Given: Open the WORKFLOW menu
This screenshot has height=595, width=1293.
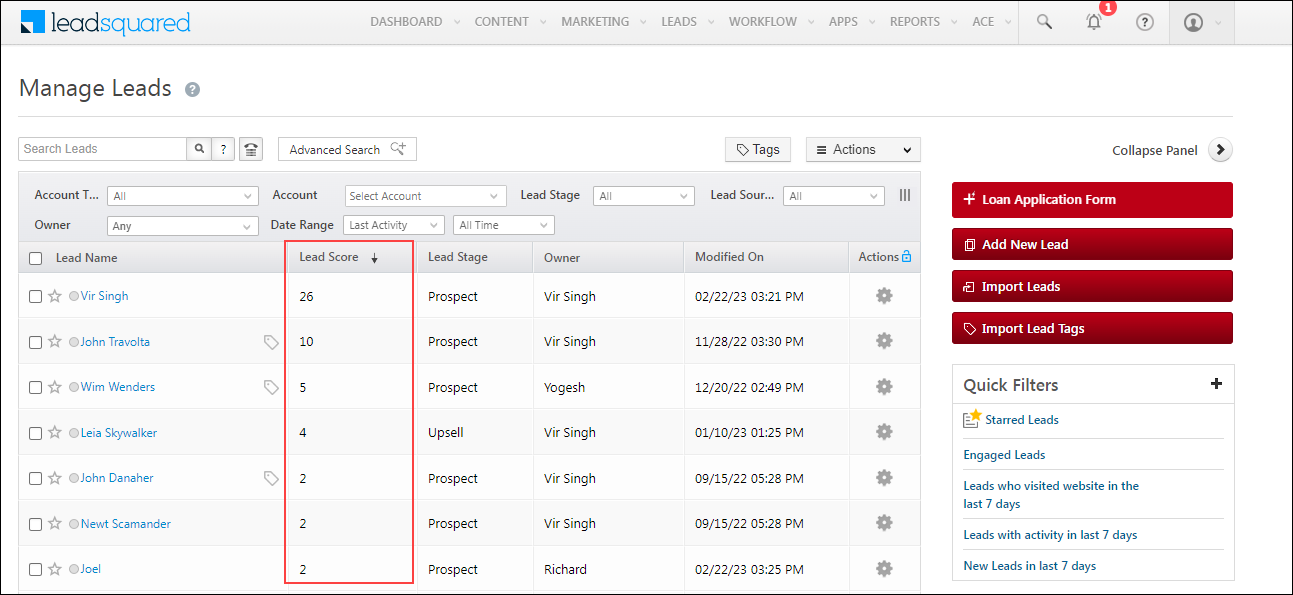Looking at the screenshot, I should [x=763, y=21].
